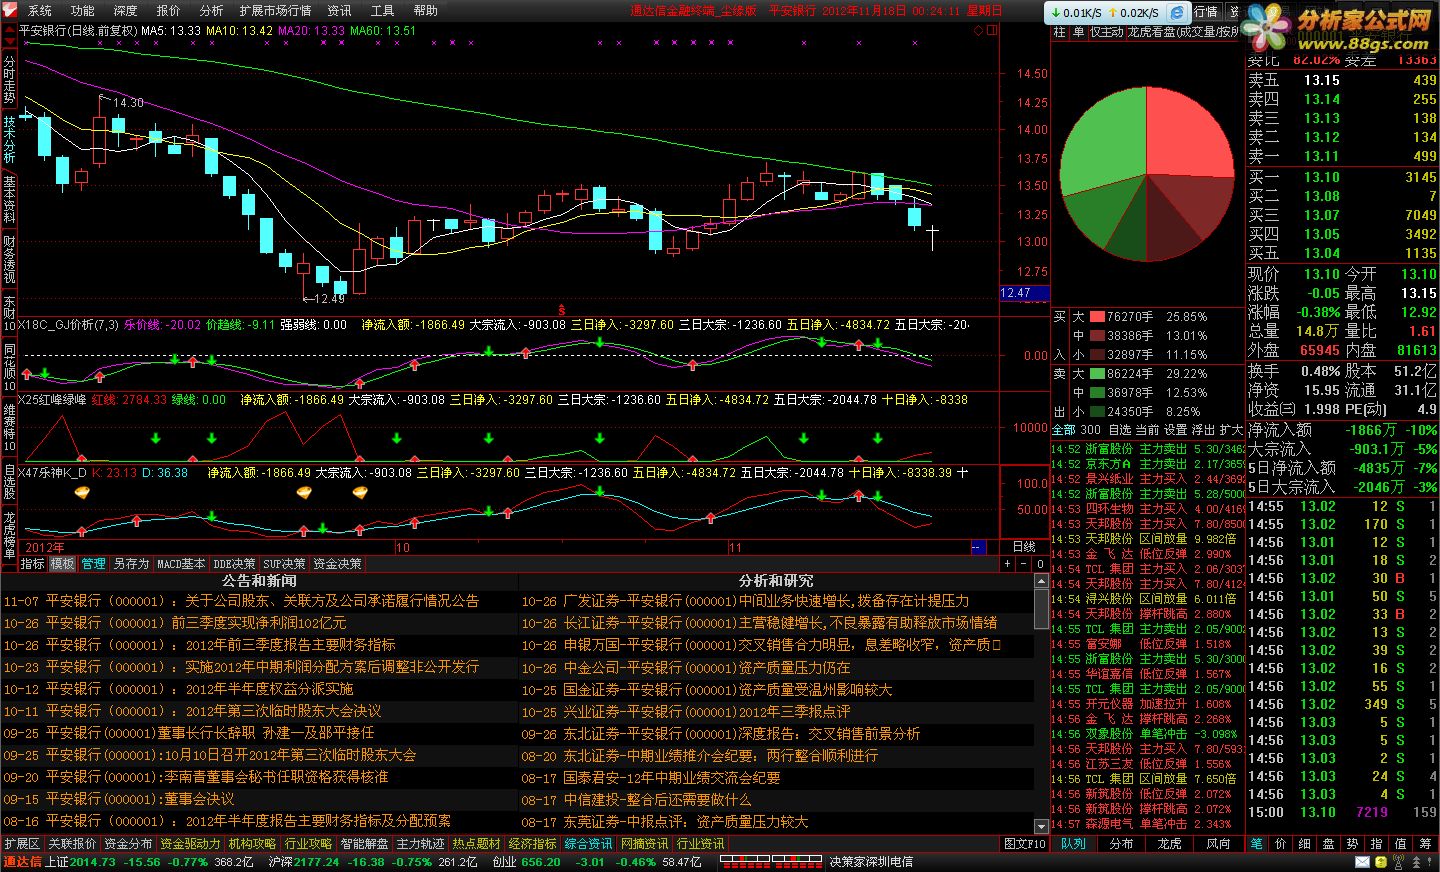Viewport: 1440px width, 872px height.
Task: Open the 主力轨迹 bottom tab
Action: [x=420, y=844]
